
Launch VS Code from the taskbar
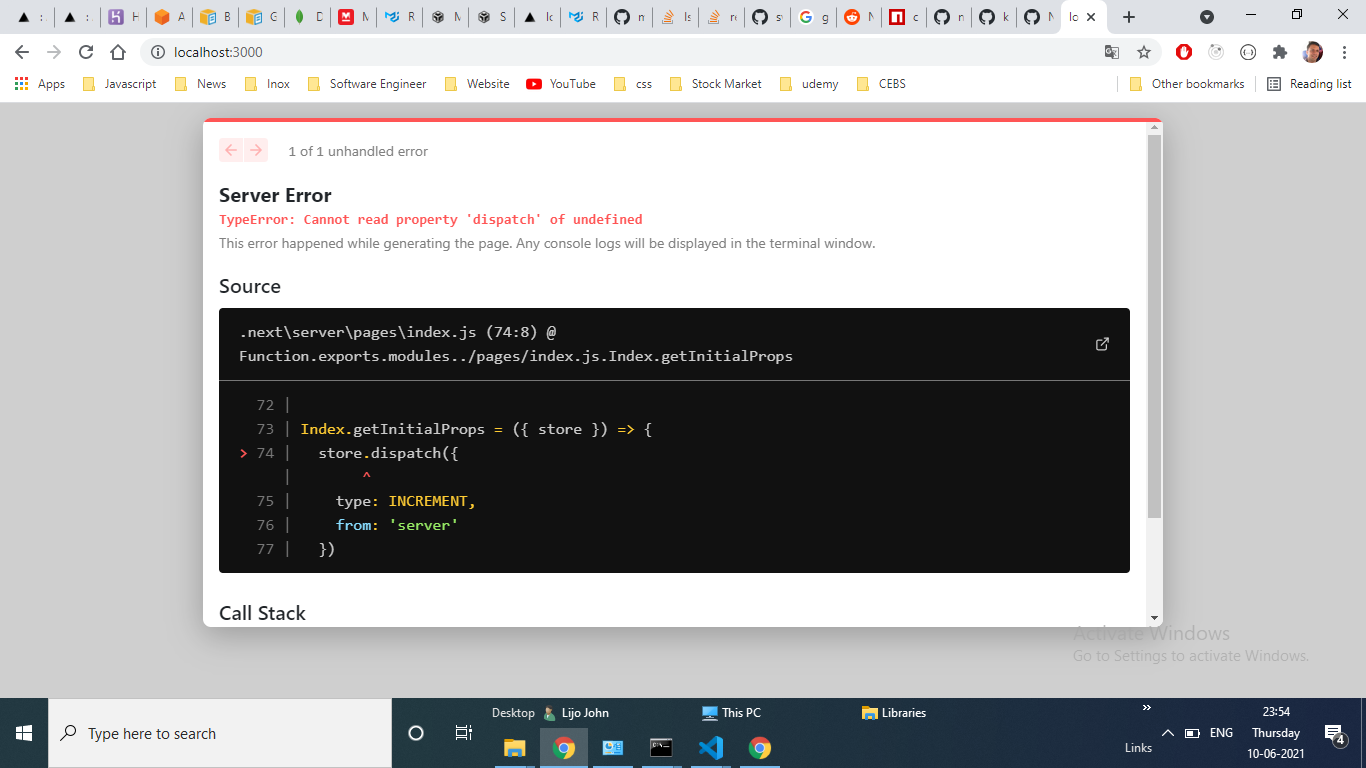711,747
